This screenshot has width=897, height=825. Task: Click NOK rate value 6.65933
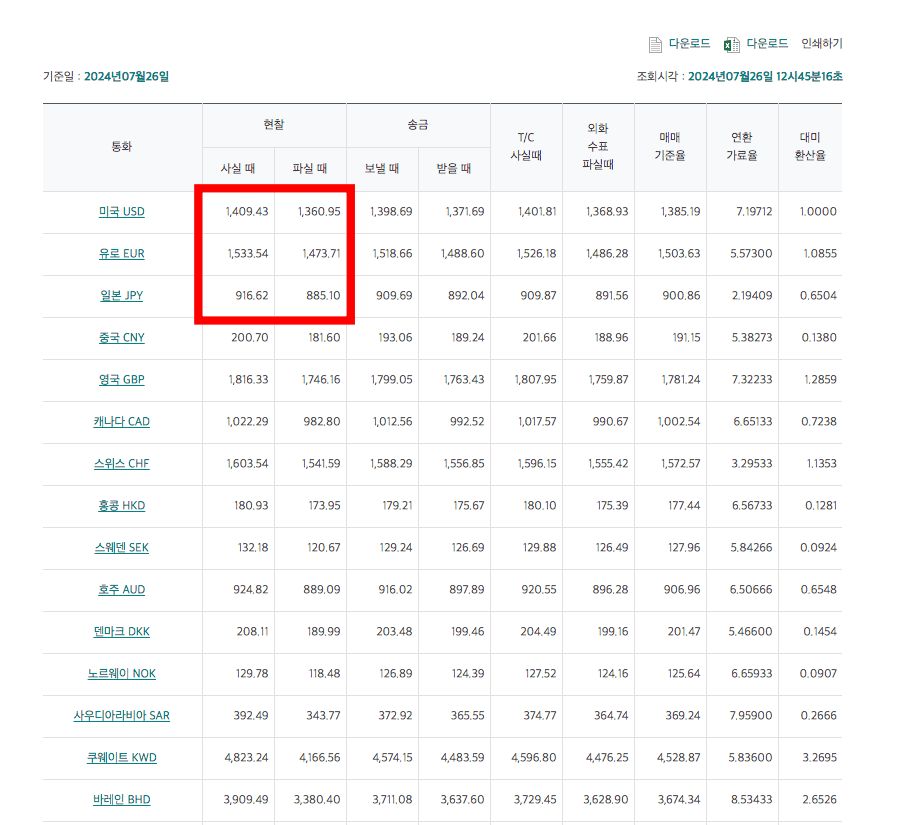pos(752,673)
